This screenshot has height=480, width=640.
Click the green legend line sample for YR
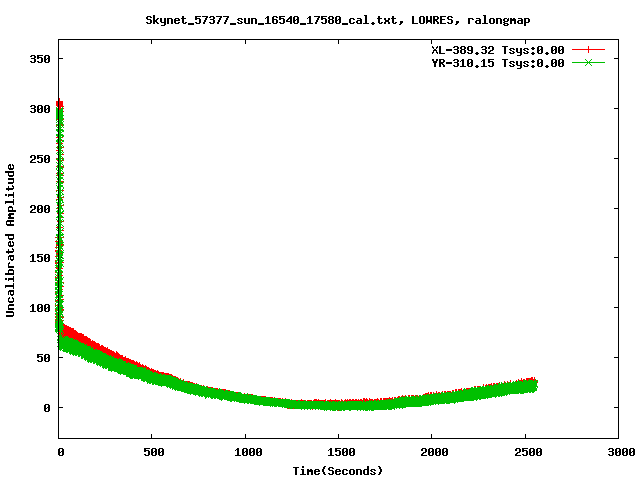pyautogui.click(x=588, y=62)
